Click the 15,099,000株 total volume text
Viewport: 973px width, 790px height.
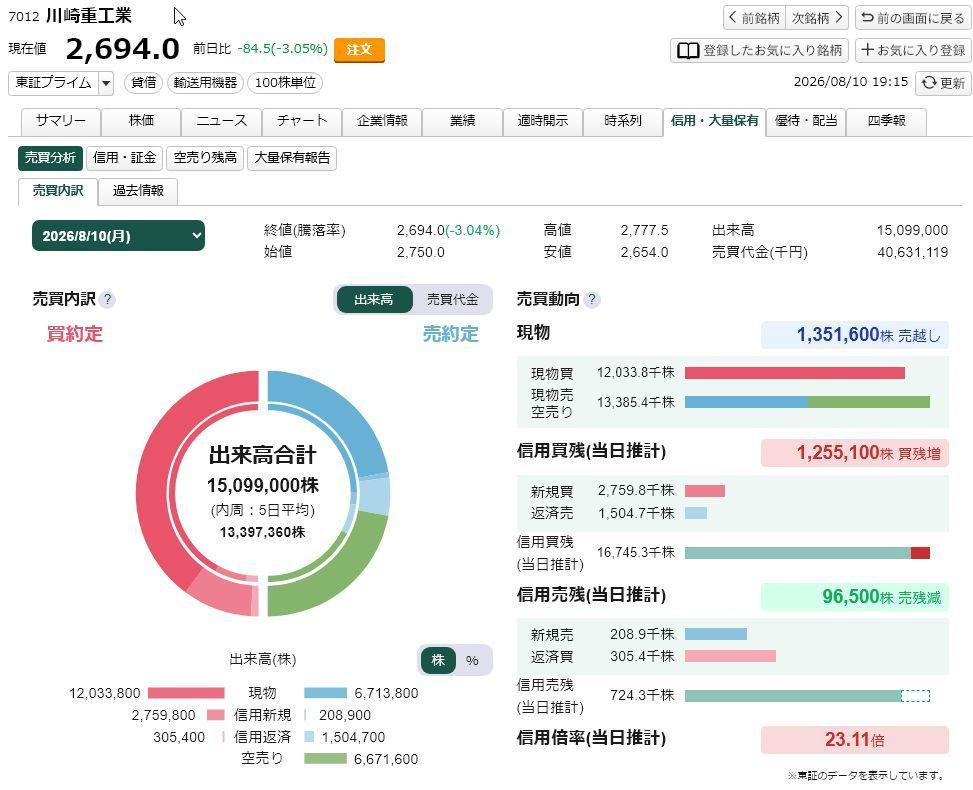(x=262, y=485)
